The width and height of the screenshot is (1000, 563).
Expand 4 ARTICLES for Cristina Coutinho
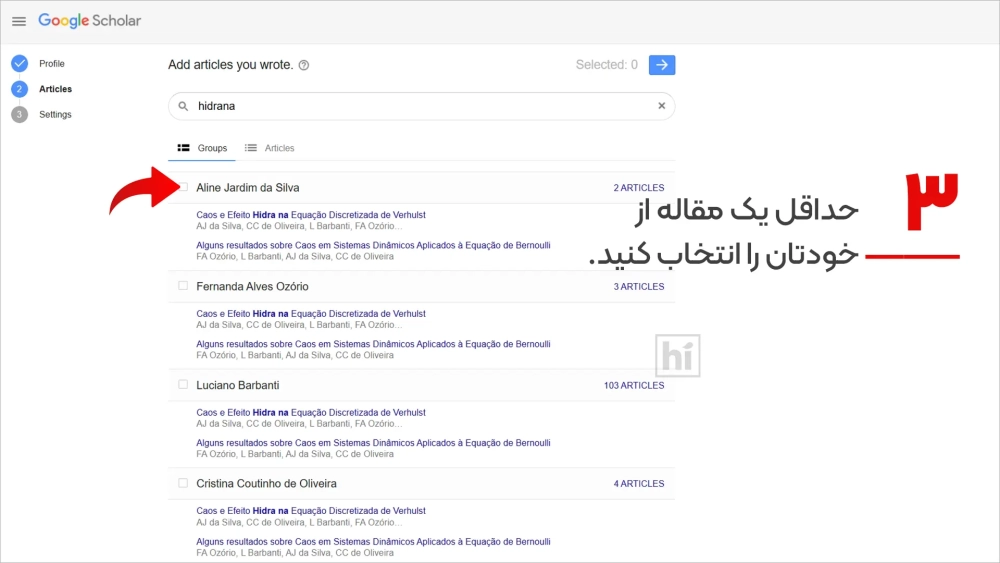[638, 483]
